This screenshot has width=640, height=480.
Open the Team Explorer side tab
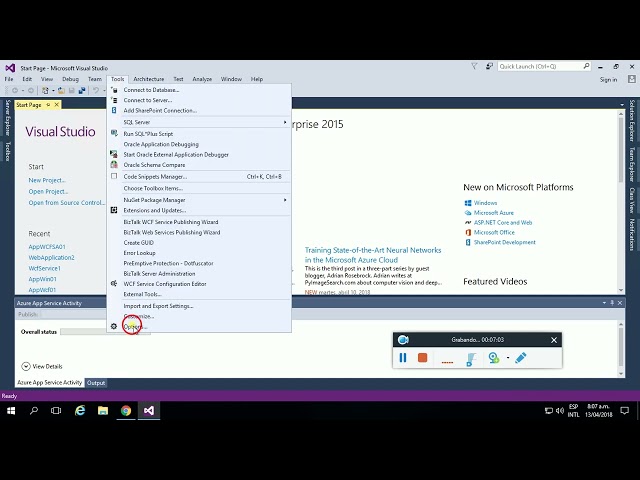632,165
